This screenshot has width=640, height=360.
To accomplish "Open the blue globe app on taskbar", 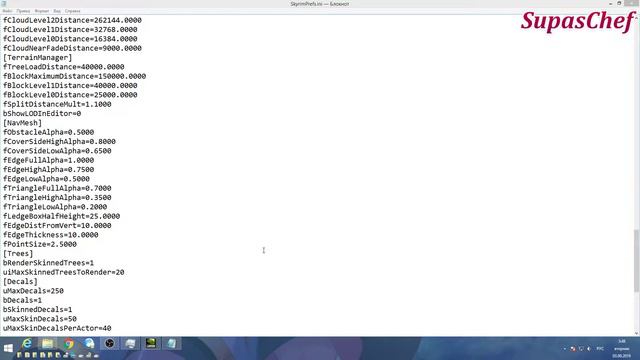I will coord(89,344).
